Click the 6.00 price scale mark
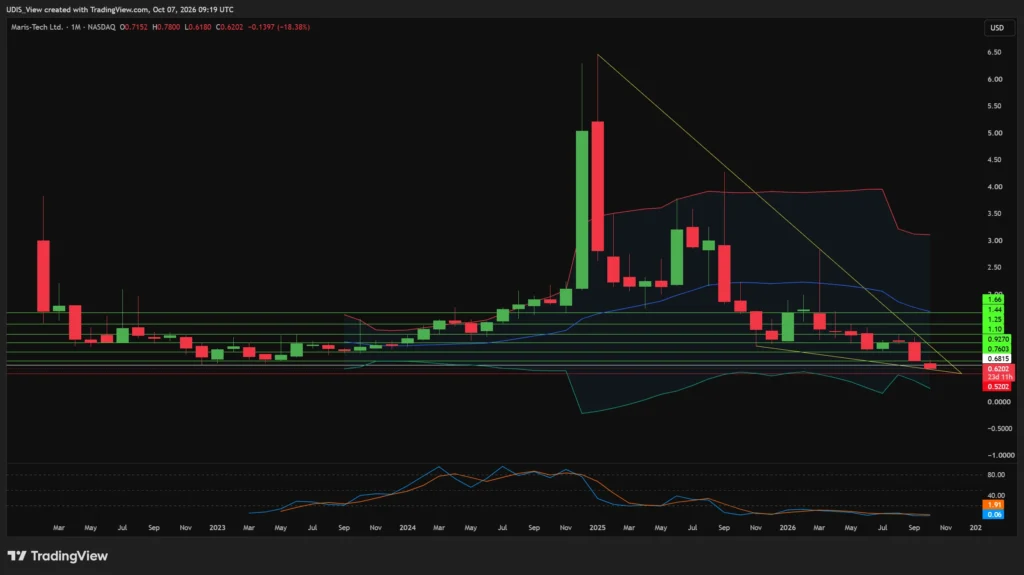Viewport: 1024px width, 575px height. [995, 79]
